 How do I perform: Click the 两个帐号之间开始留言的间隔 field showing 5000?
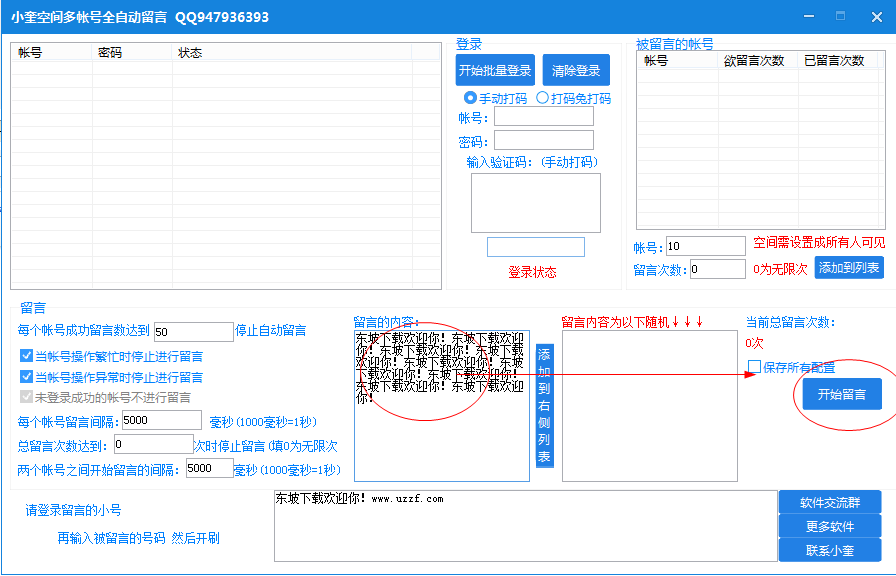point(210,468)
